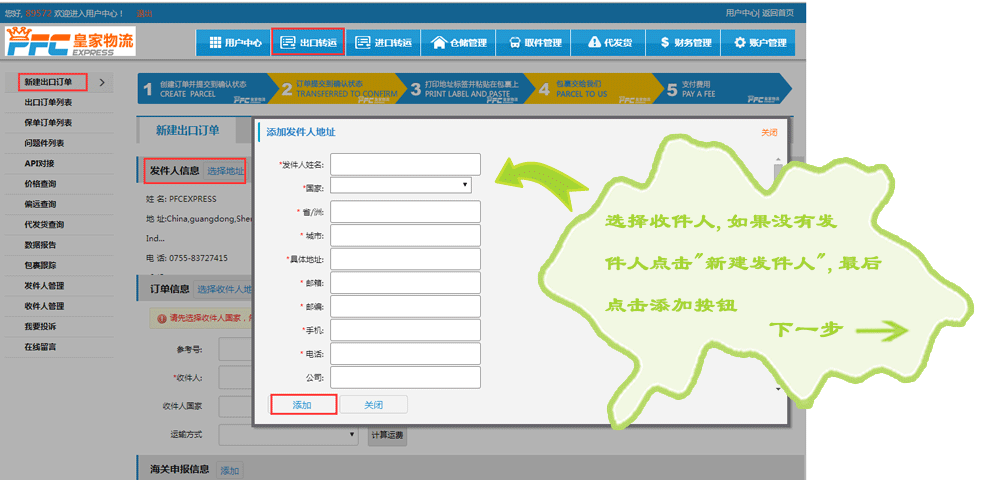This screenshot has height=480, width=990.
Task: Open 收件人管理 in the sidebar
Action: pos(44,306)
